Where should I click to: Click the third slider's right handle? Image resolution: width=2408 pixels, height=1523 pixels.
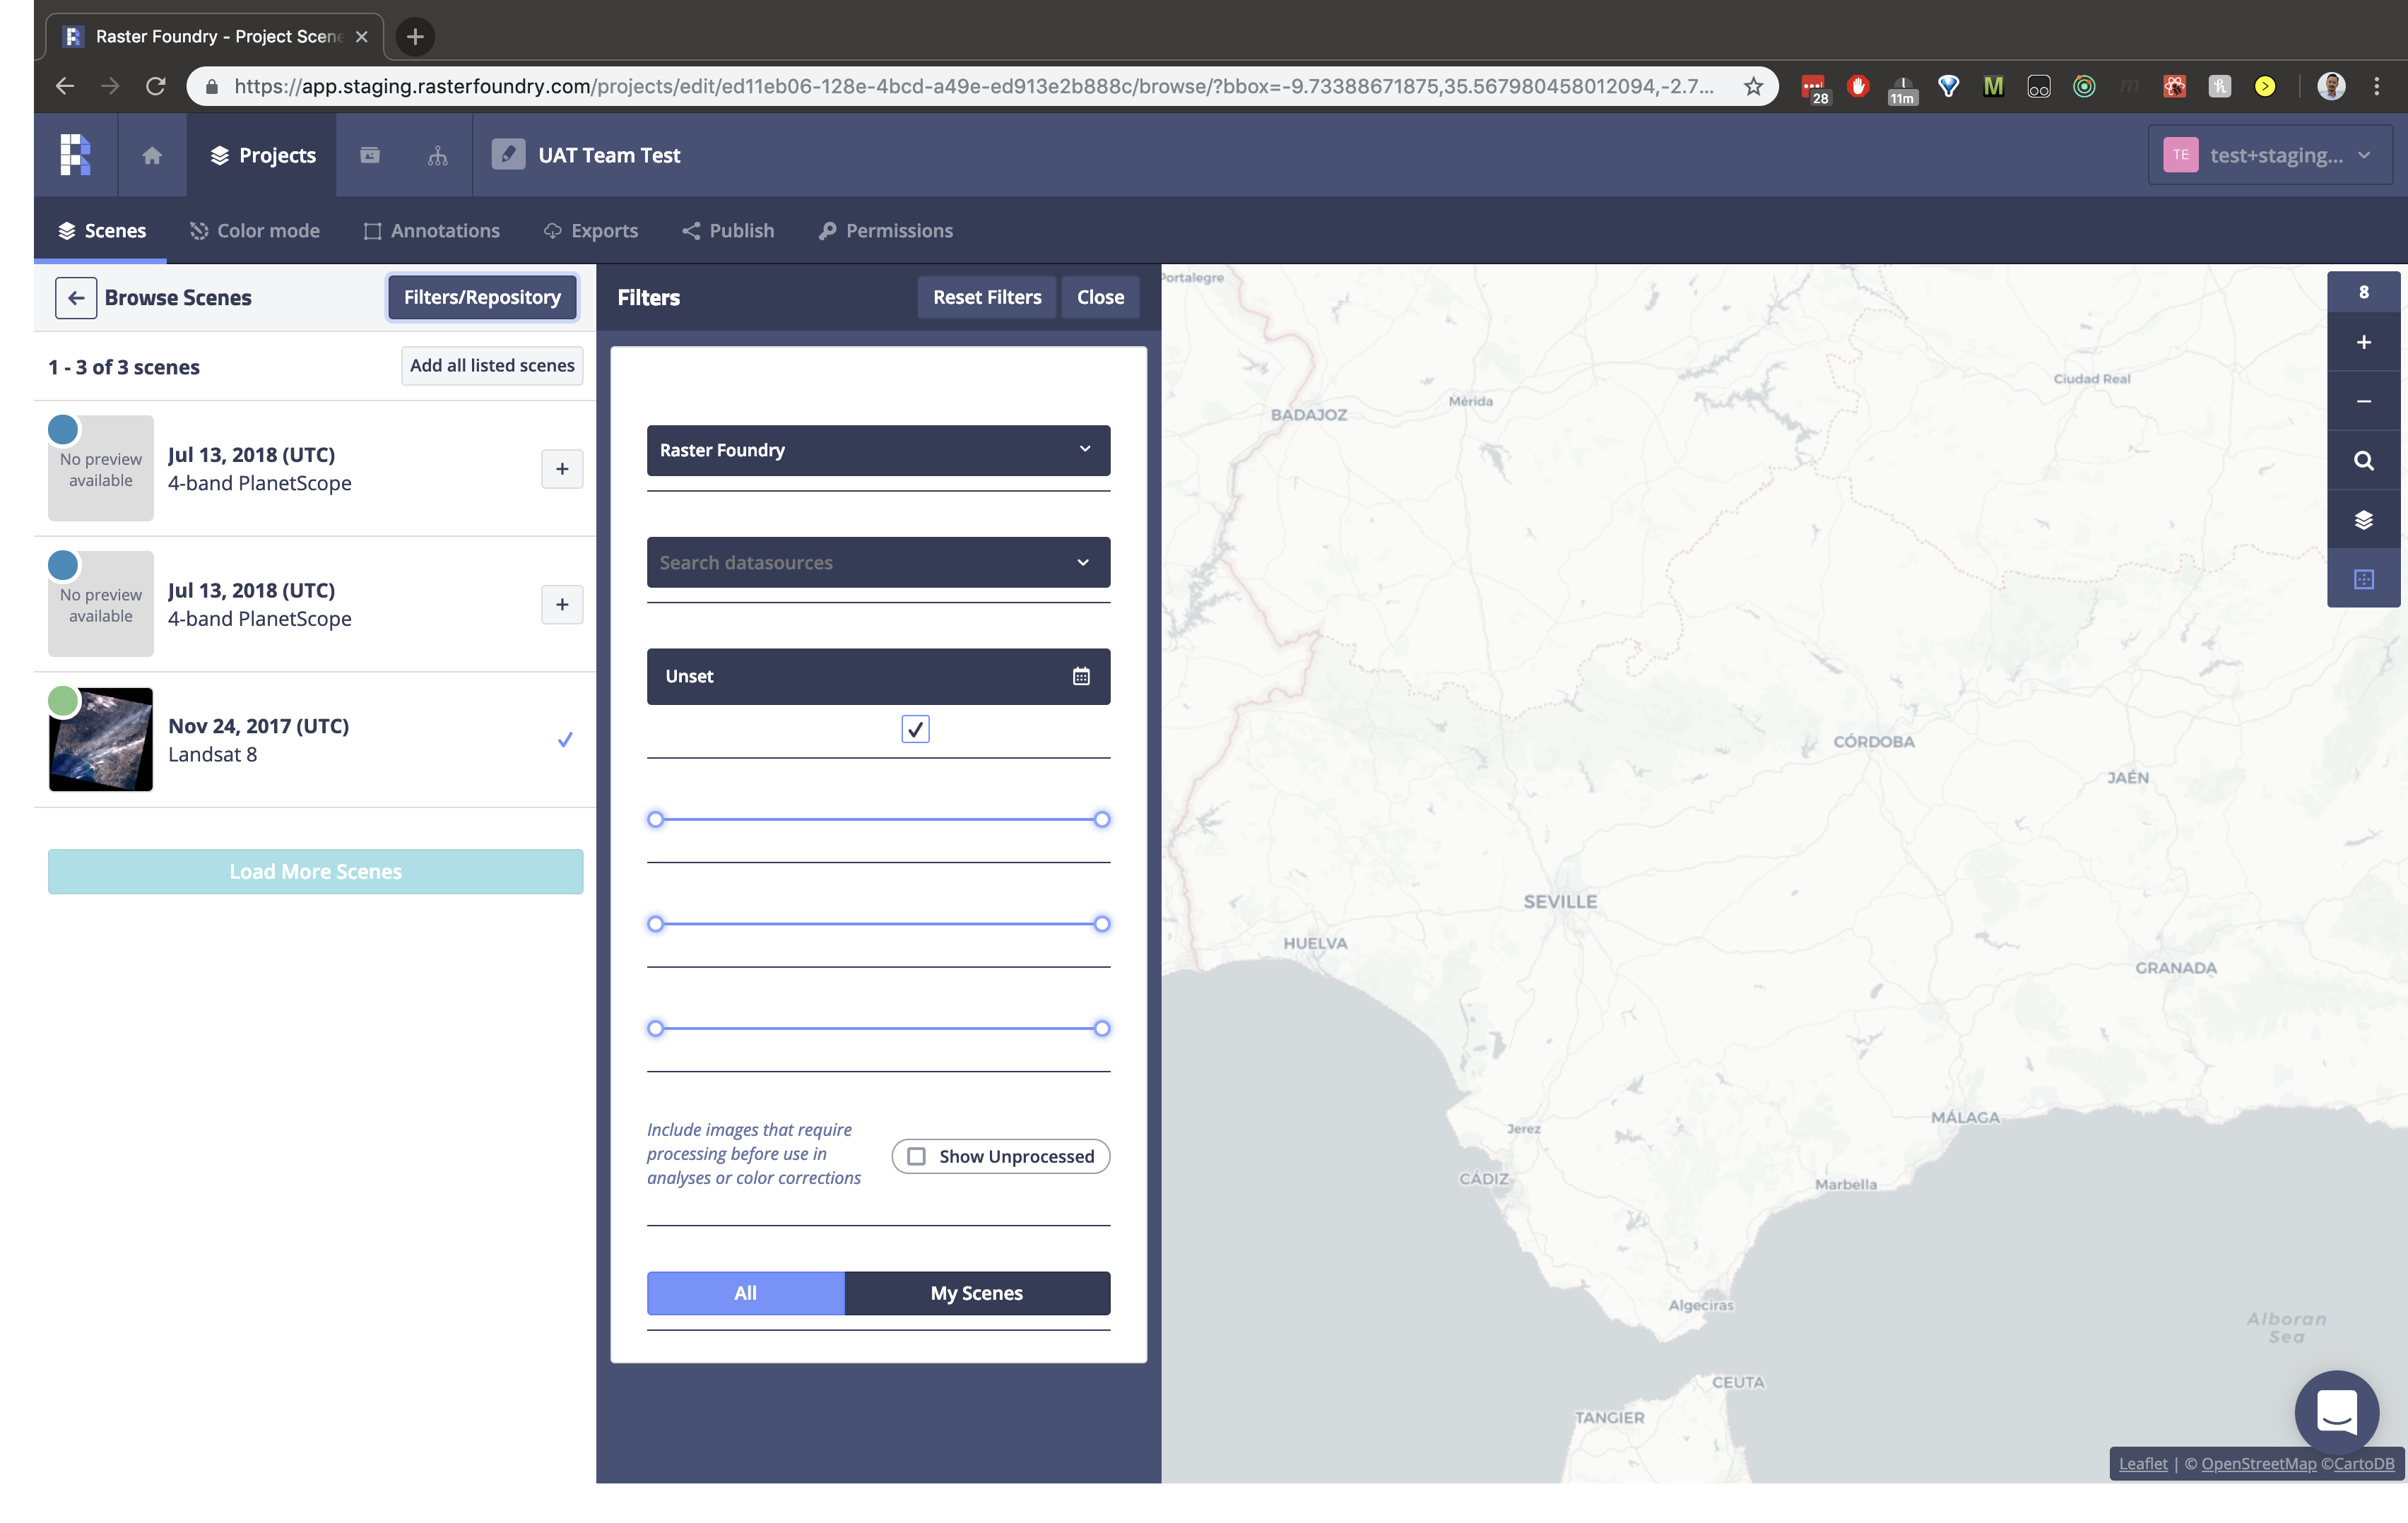pyautogui.click(x=1101, y=1028)
